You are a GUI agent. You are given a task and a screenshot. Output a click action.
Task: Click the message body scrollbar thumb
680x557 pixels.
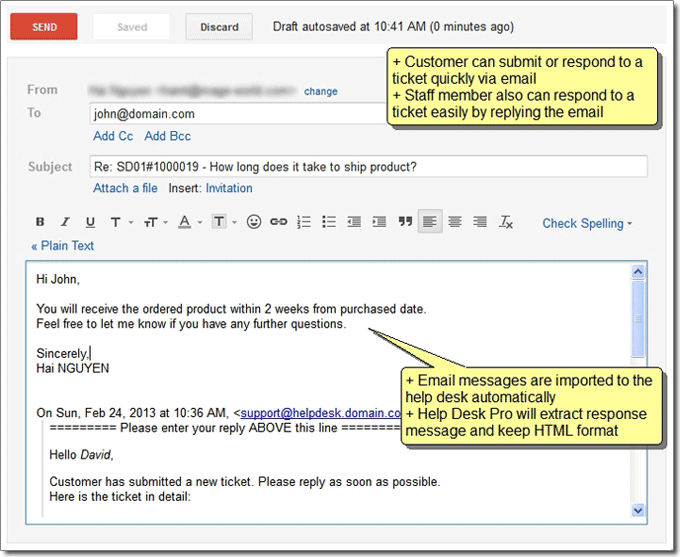[638, 319]
